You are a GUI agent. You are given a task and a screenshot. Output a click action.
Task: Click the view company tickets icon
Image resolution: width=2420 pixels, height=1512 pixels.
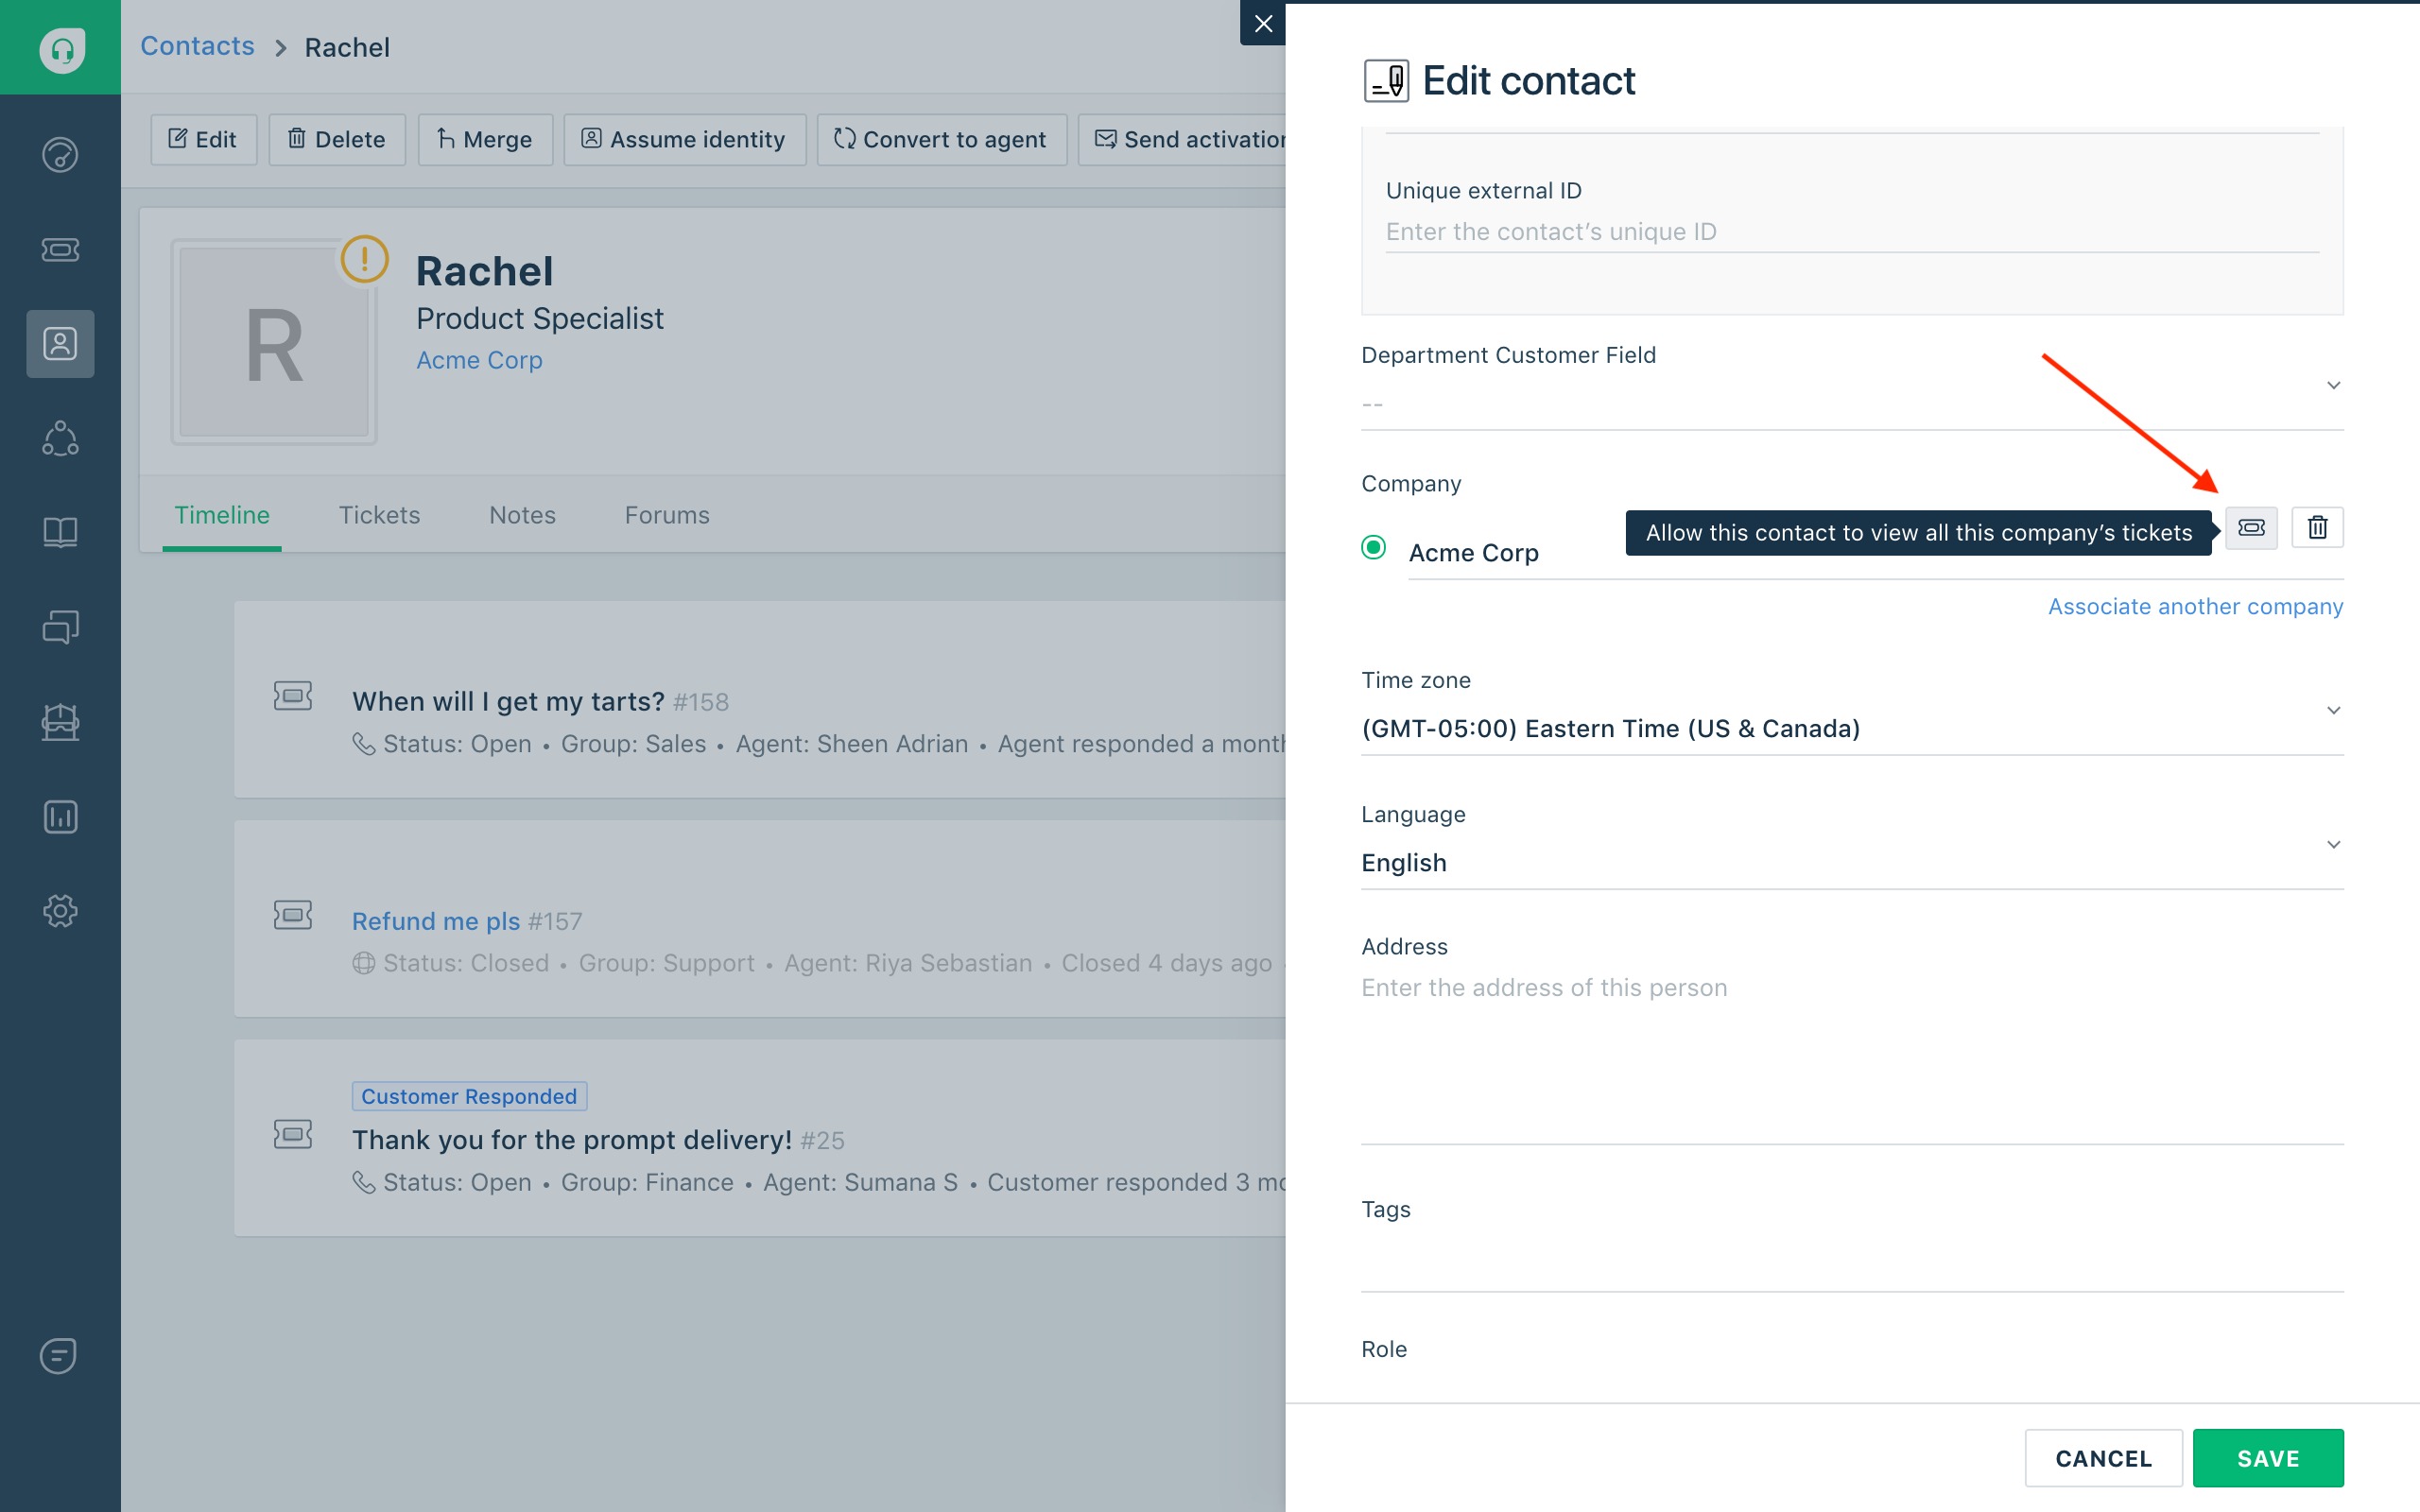pos(2250,527)
